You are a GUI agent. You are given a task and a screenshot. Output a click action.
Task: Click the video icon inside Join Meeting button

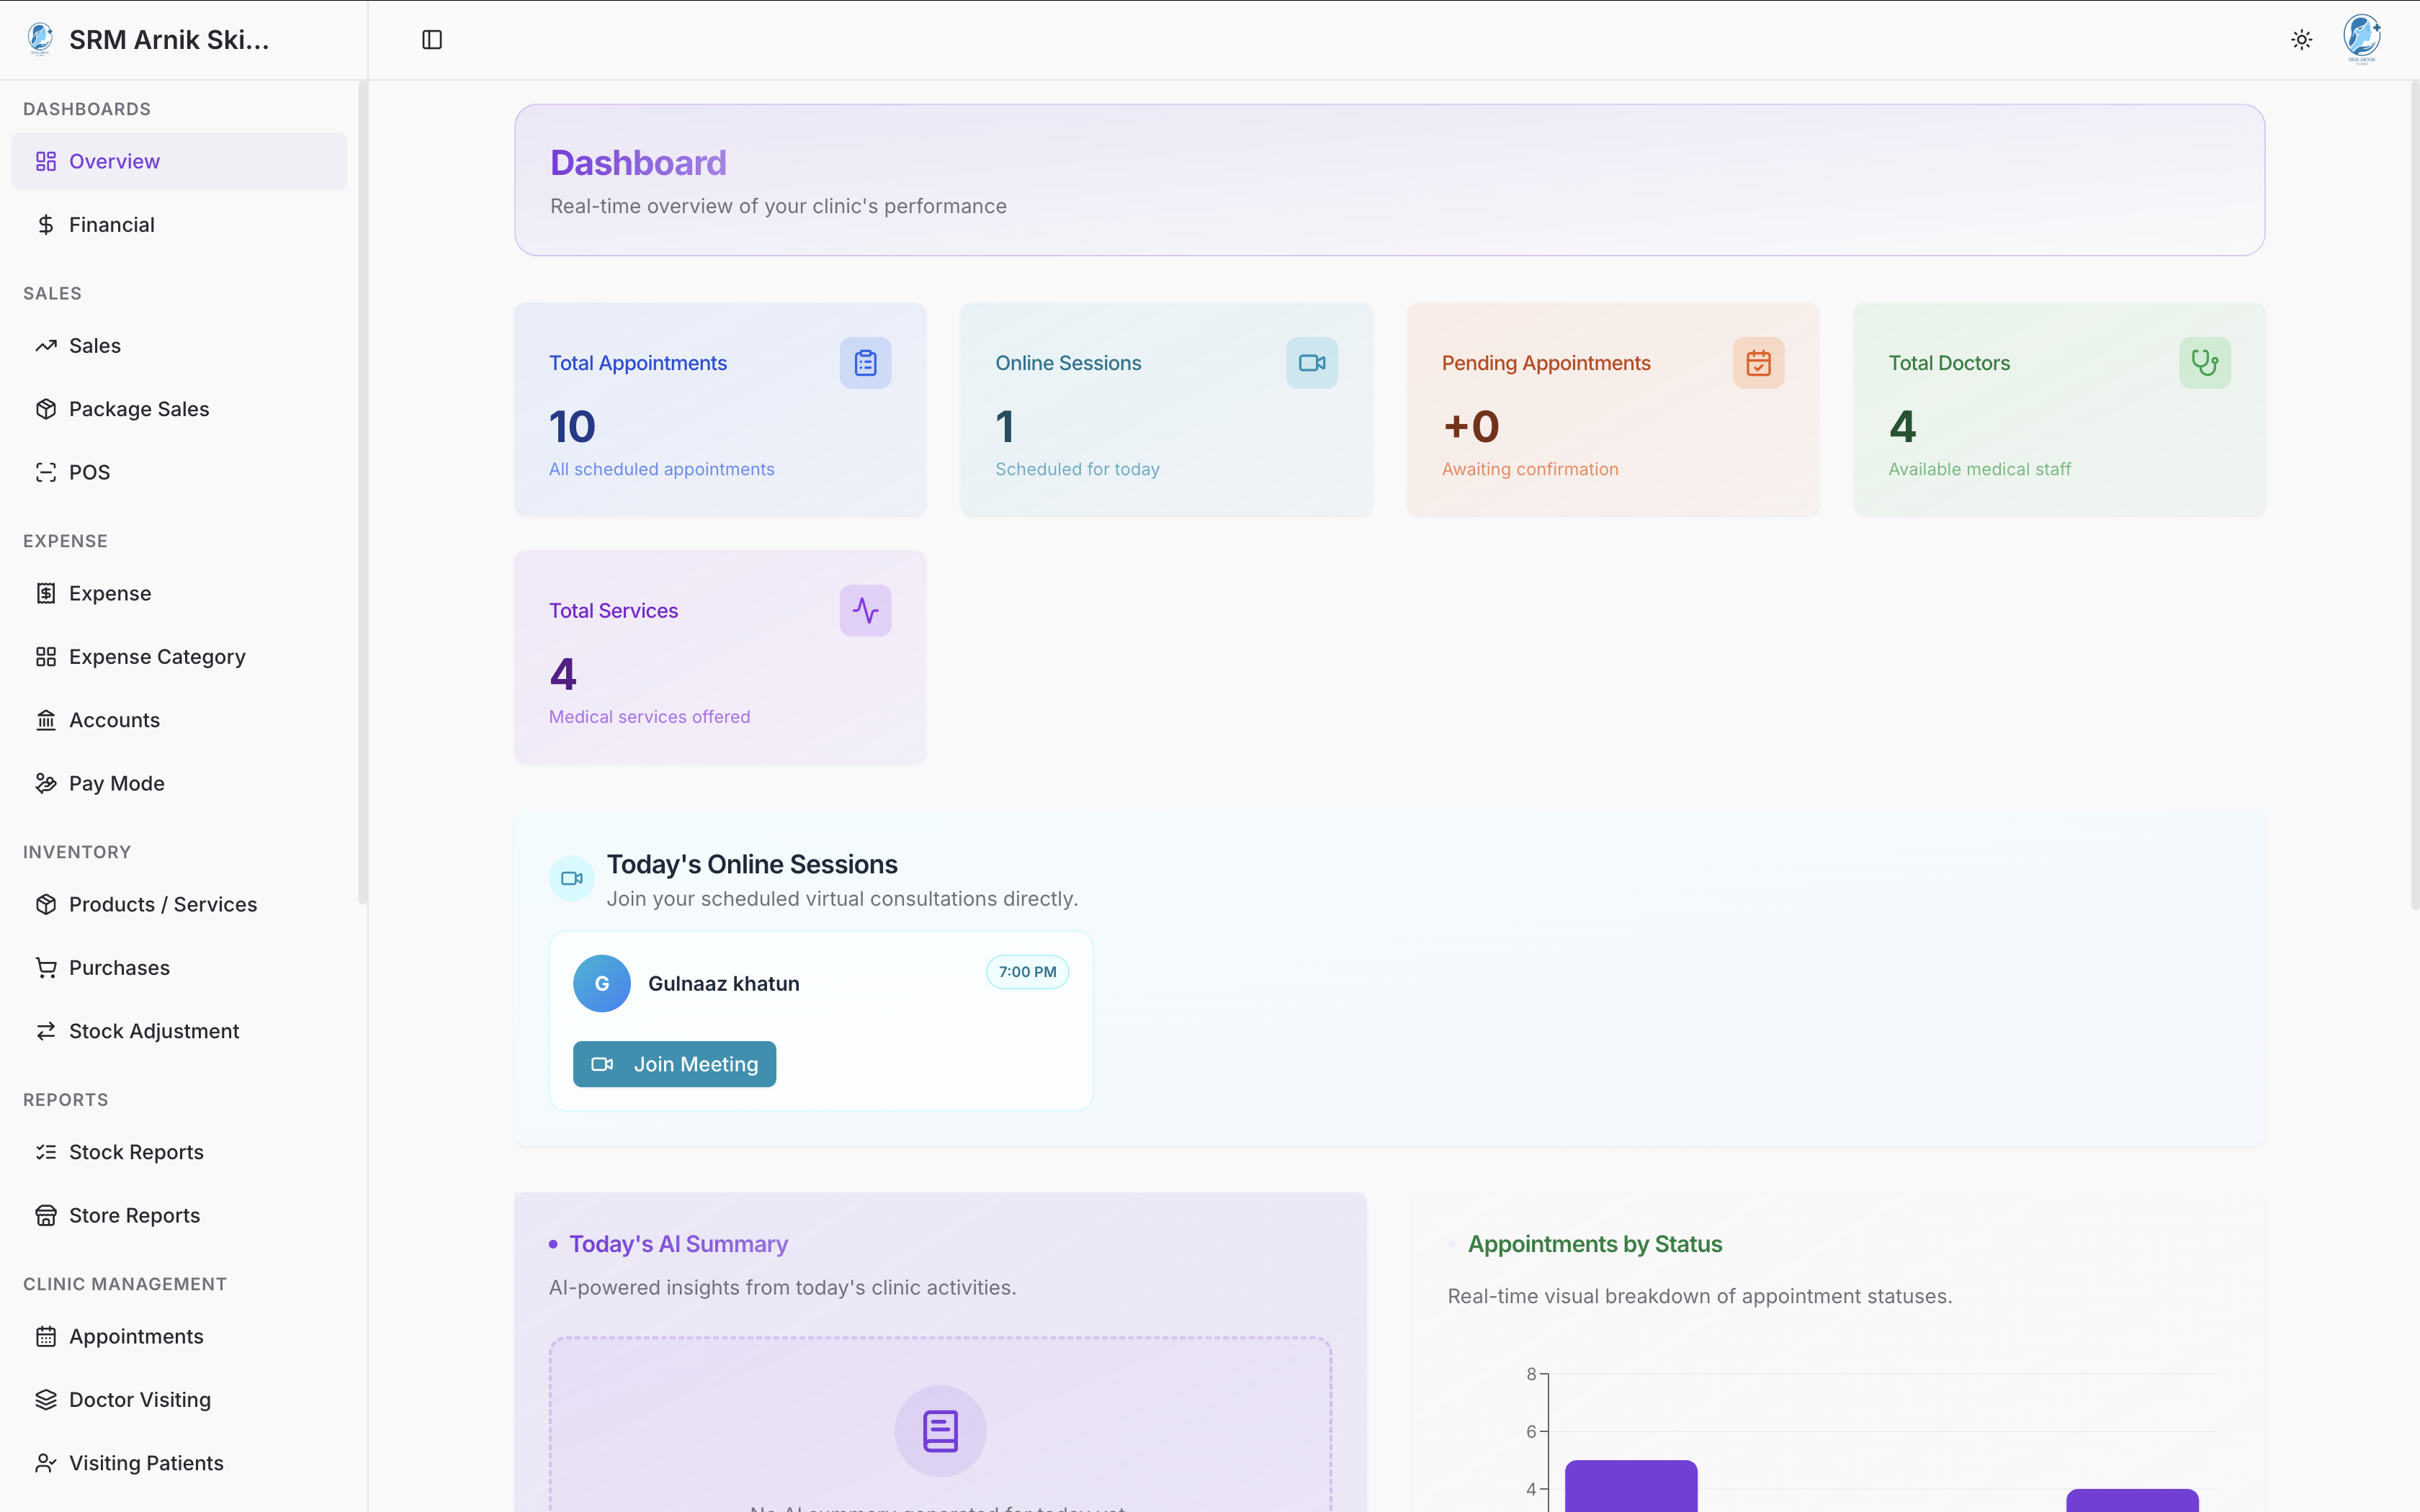[603, 1063]
